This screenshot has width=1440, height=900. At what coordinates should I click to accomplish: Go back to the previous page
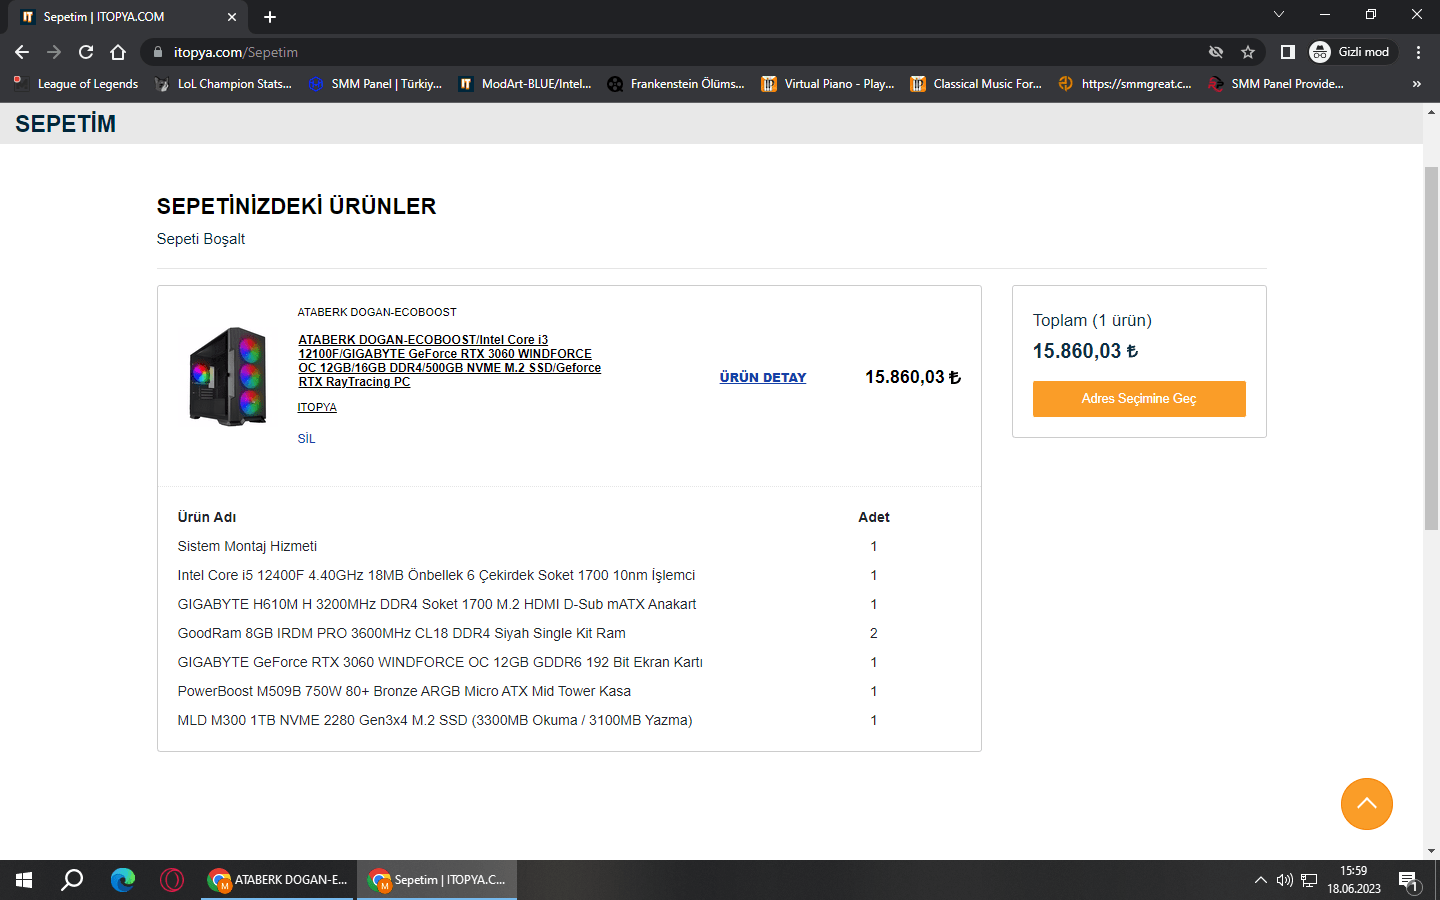22,52
